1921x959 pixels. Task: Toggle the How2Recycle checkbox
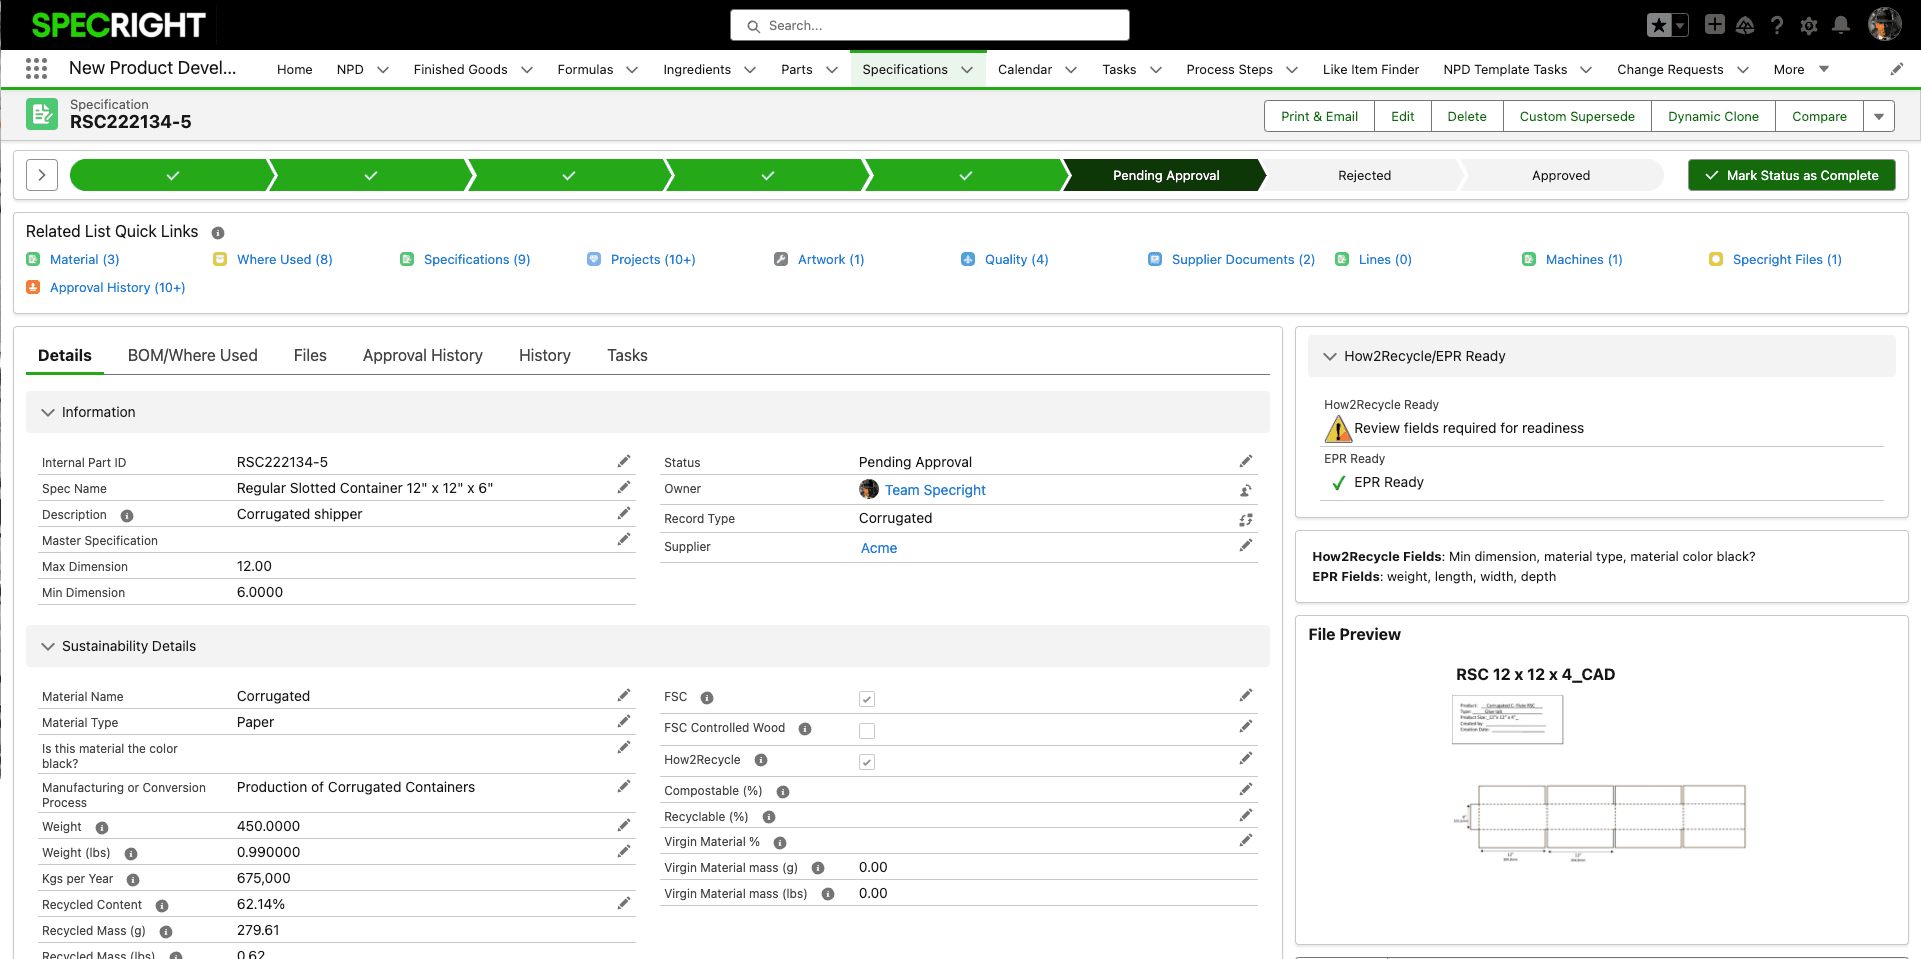(867, 762)
